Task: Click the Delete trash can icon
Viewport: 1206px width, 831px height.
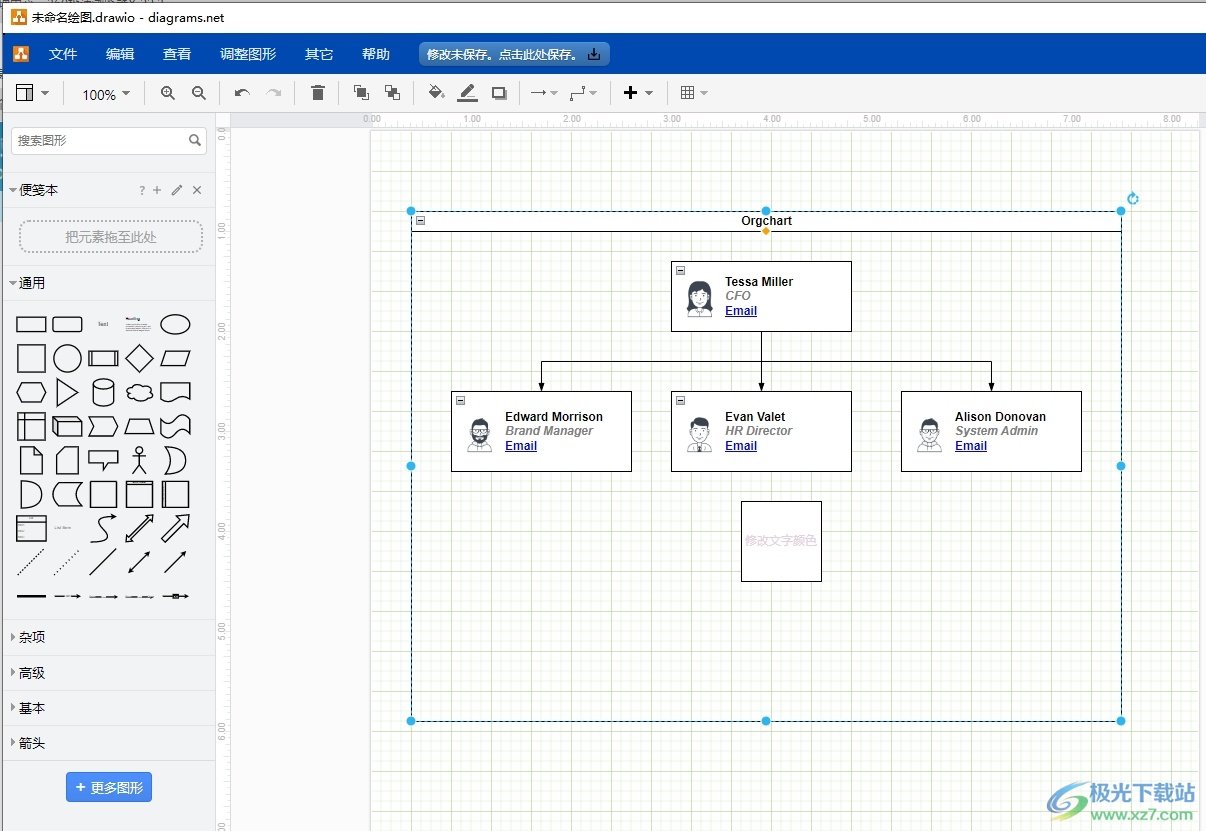Action: (318, 93)
